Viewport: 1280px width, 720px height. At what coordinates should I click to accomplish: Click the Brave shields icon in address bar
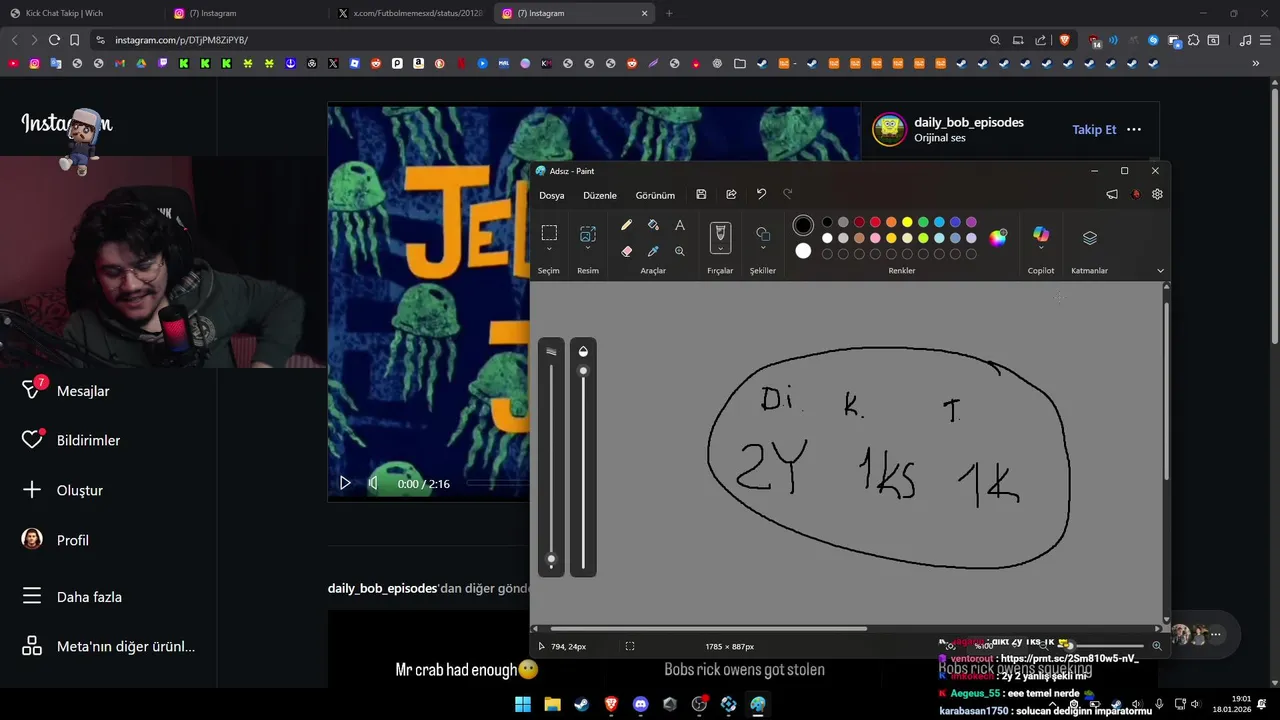(1064, 40)
